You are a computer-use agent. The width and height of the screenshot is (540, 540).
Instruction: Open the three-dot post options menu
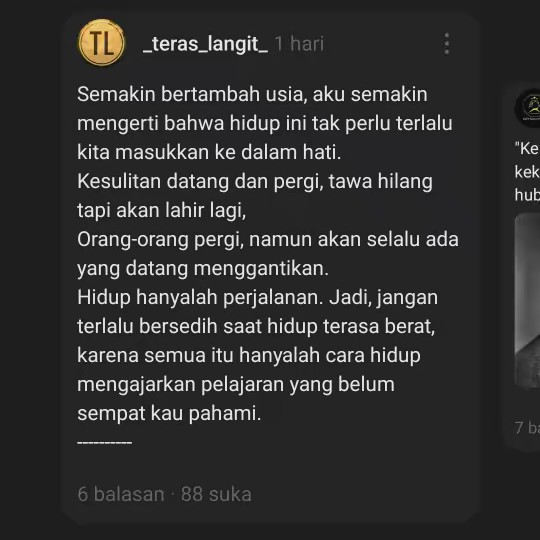click(x=447, y=44)
